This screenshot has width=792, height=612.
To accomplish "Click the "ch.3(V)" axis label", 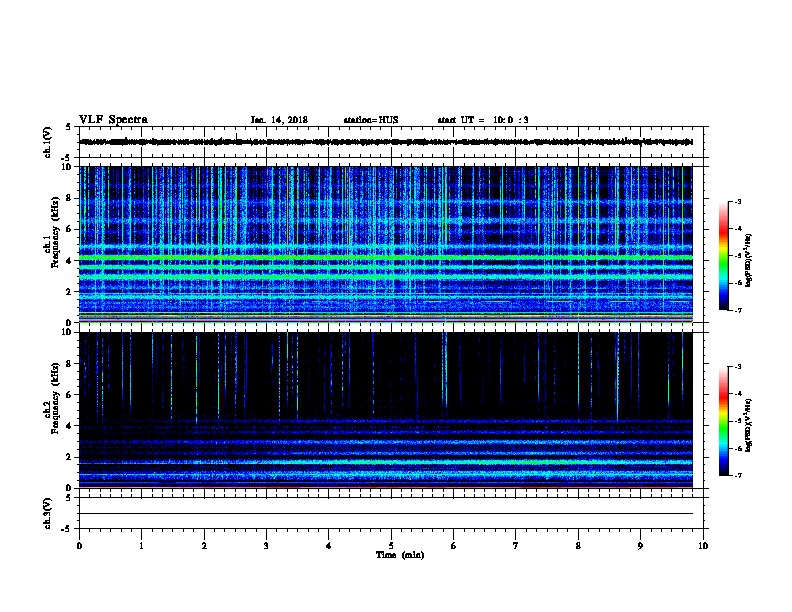I will (47, 513).
